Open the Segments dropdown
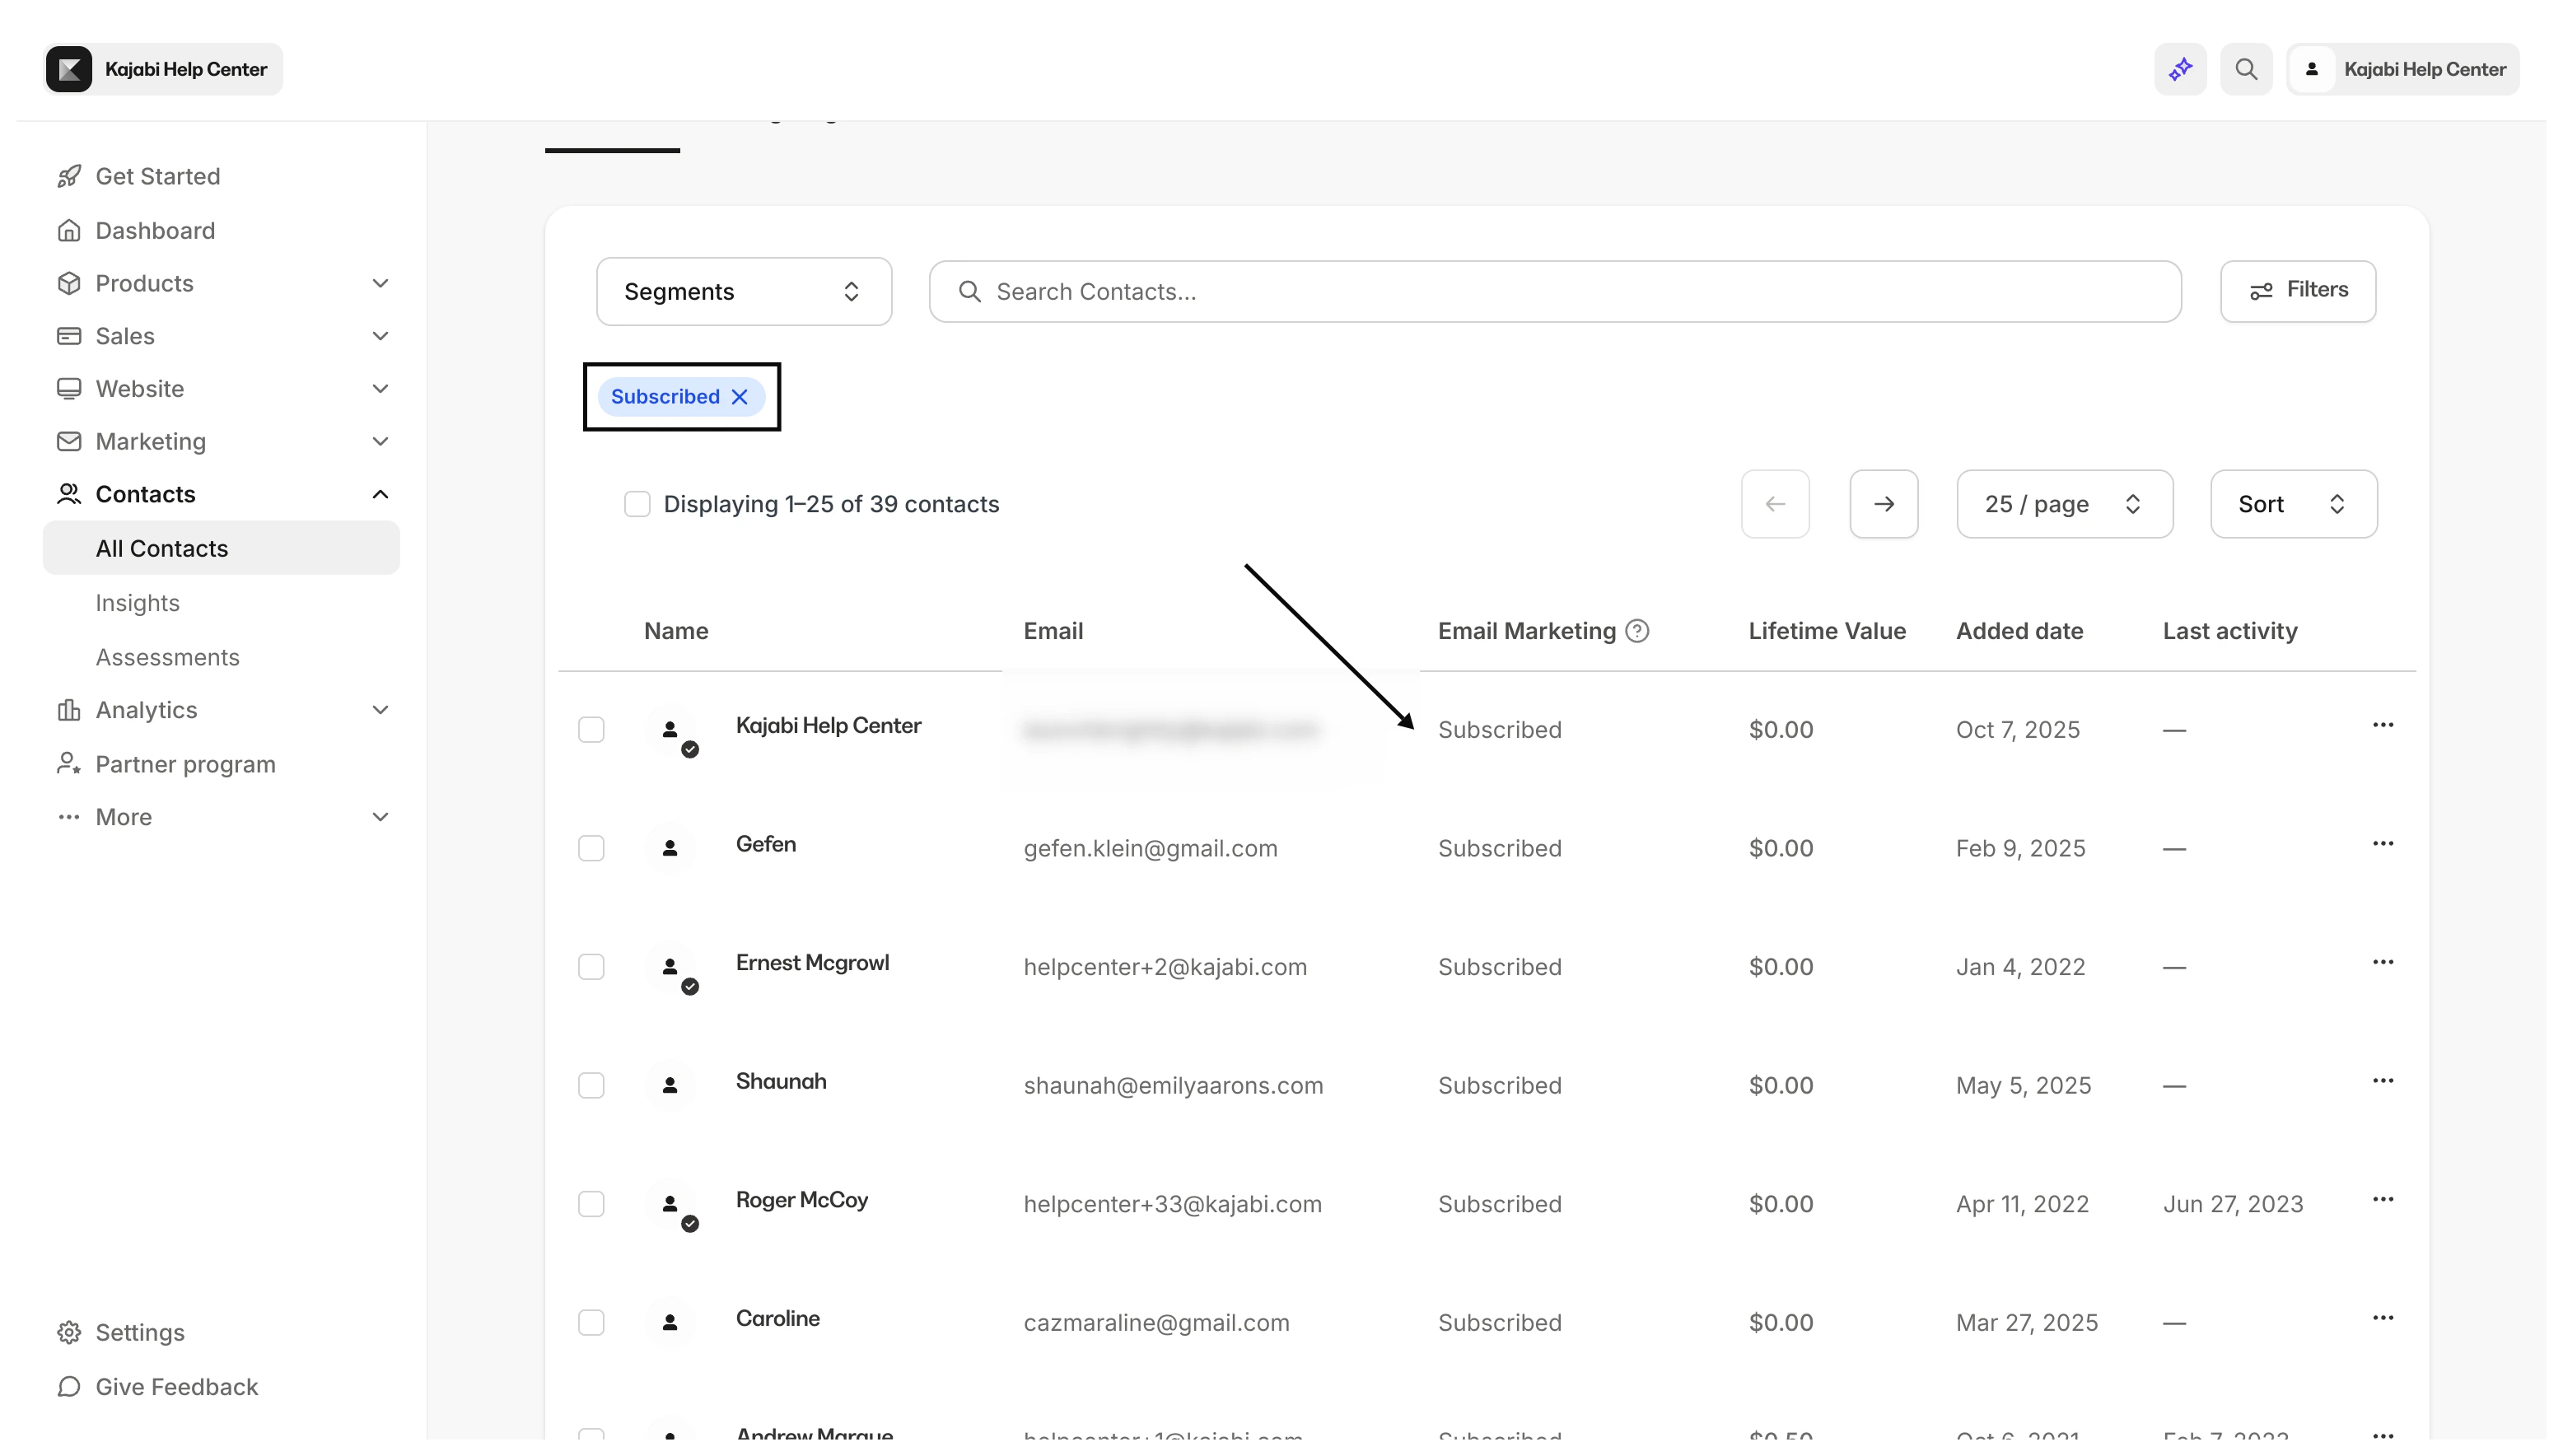Screen dimensions: 2563x1456 [x=743, y=291]
